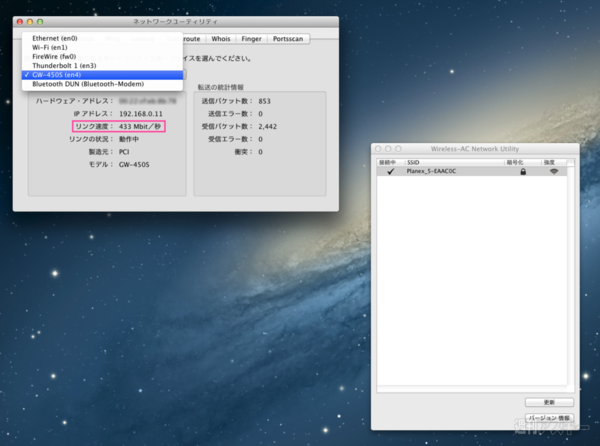Choose the checked GW-450S (en4) entry
This screenshot has height=446, width=600.
[x=58, y=75]
